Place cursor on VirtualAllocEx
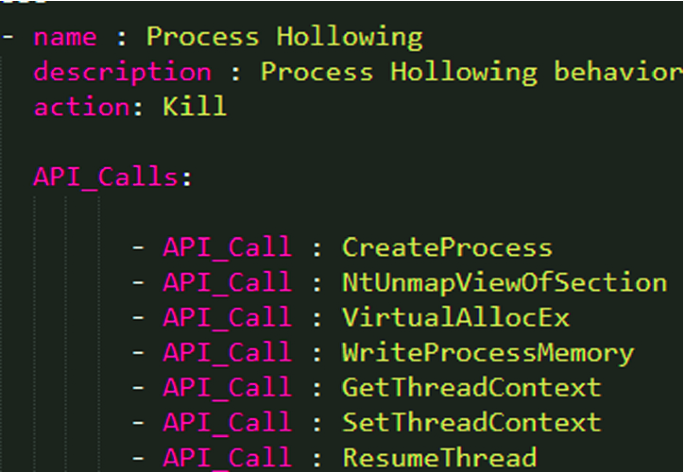685x472 pixels. (x=456, y=318)
